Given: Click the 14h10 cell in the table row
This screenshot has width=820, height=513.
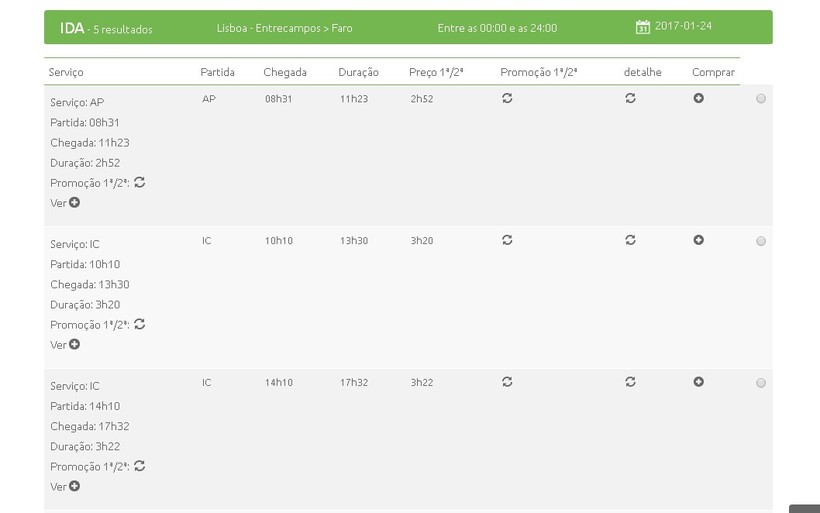Looking at the screenshot, I should click(x=278, y=382).
